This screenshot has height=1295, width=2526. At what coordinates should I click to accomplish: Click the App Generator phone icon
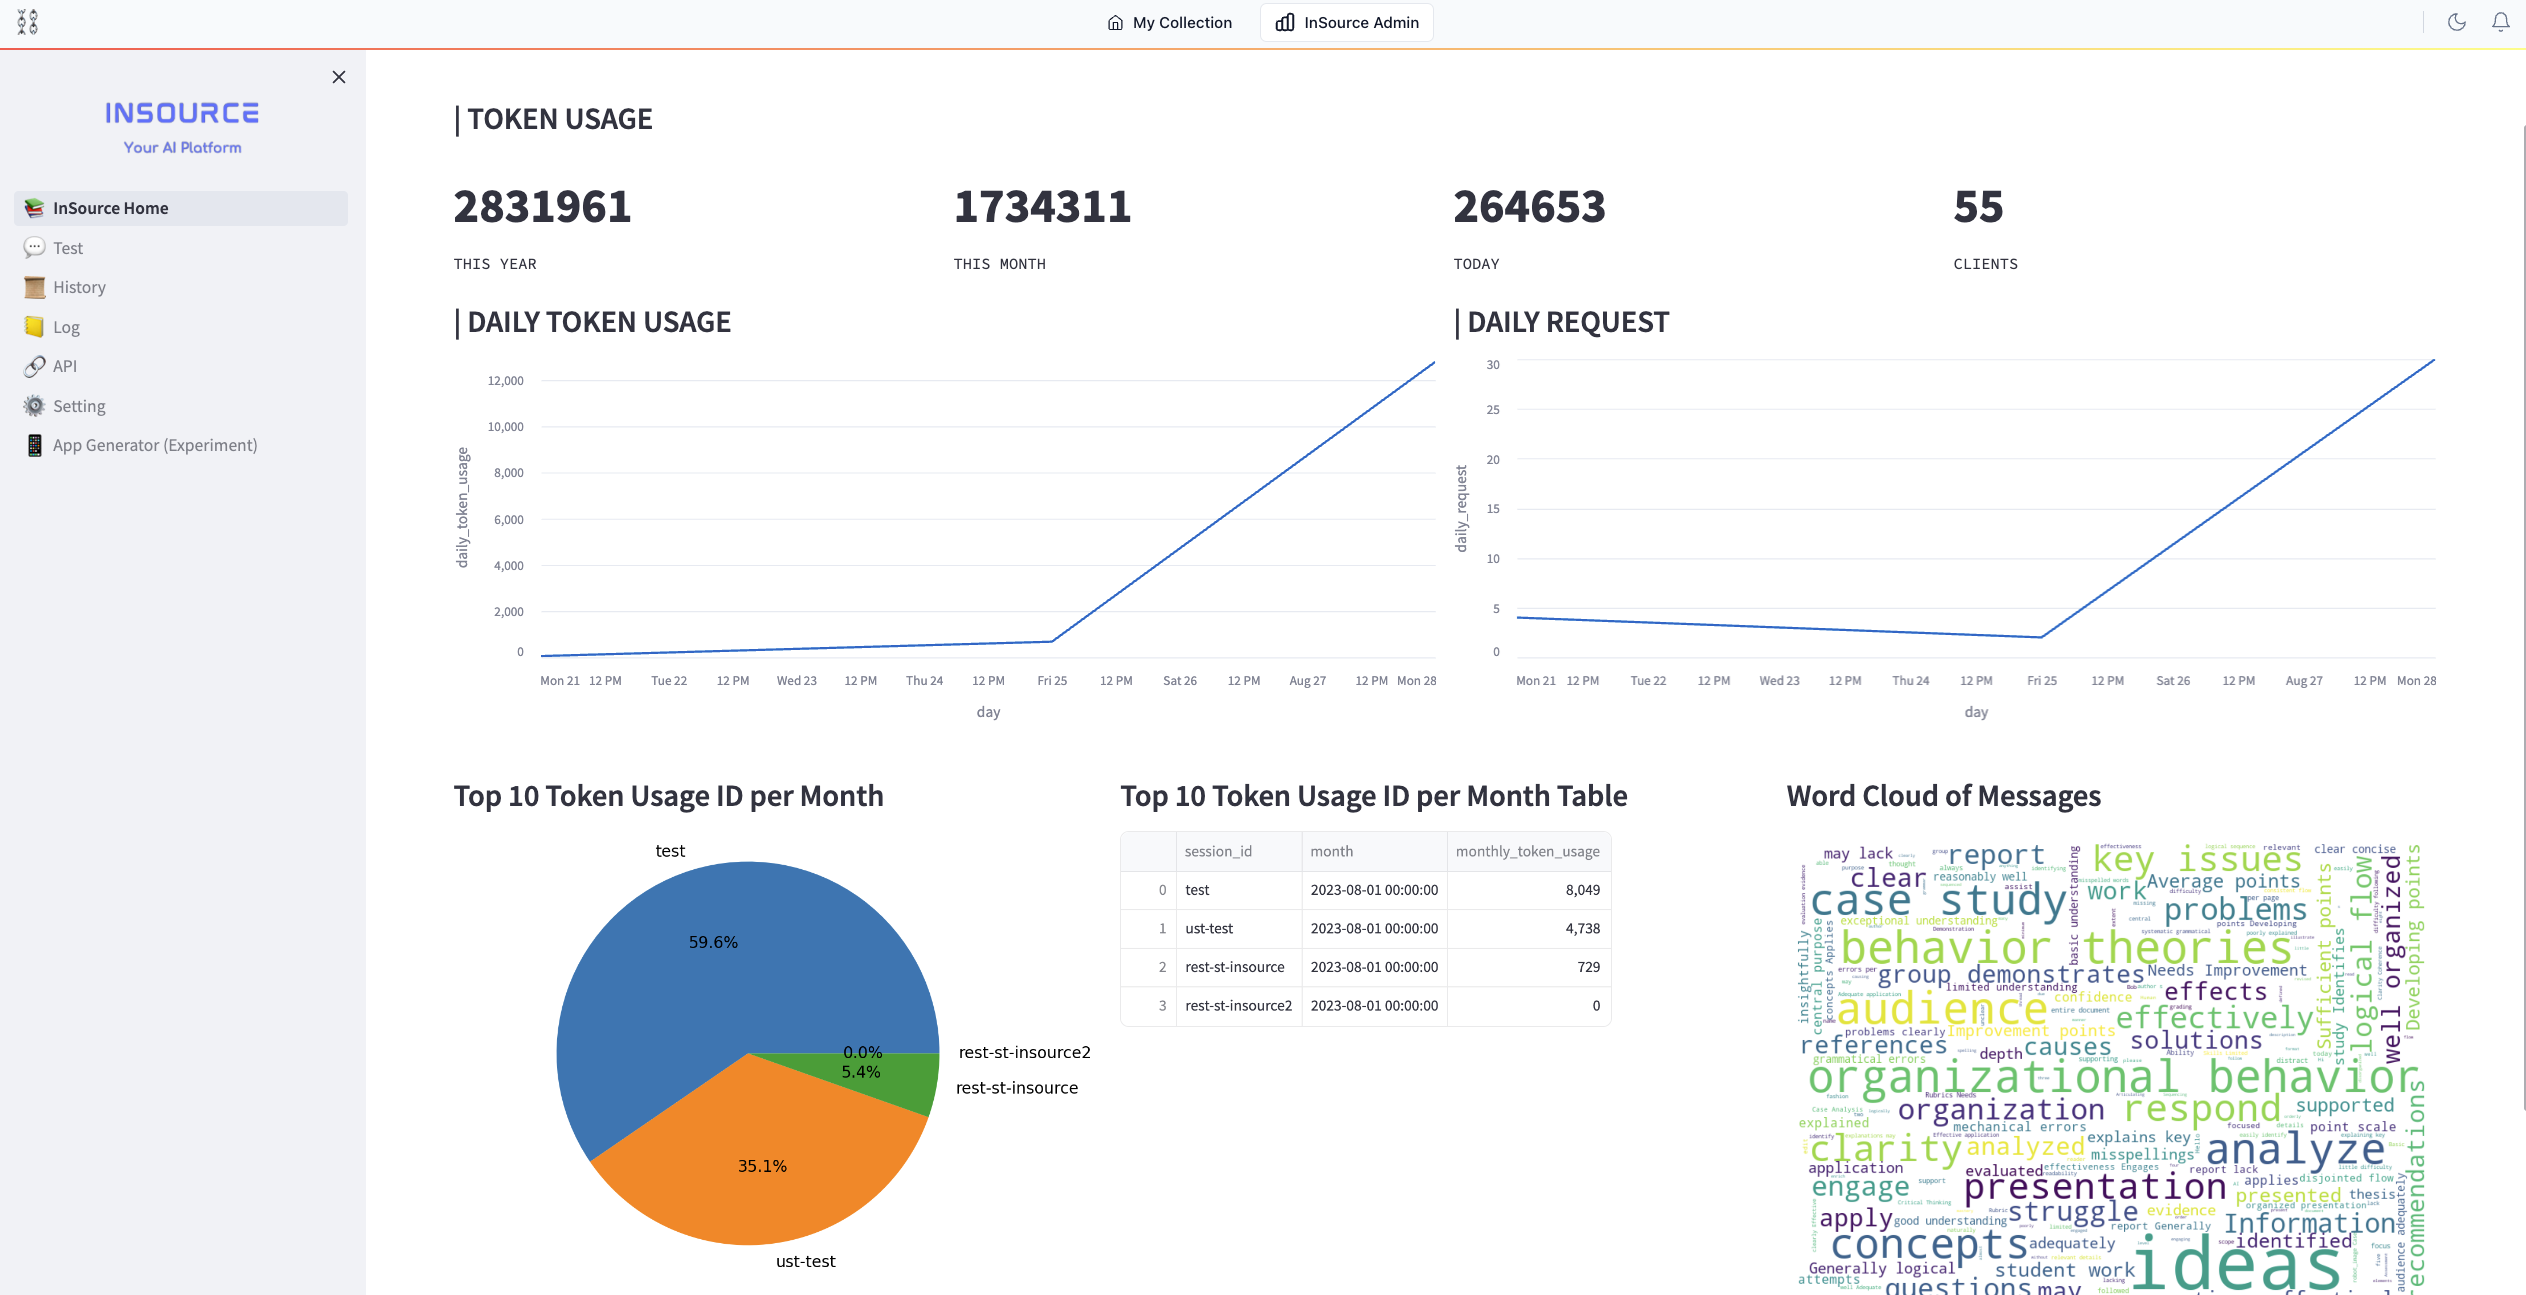[34, 445]
